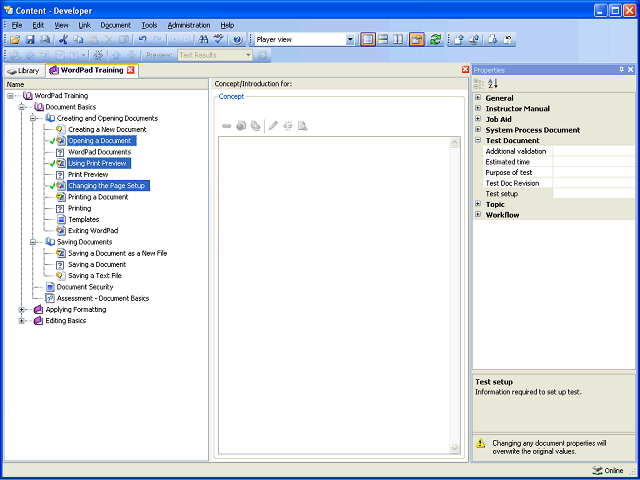Click the link chain icon in Concept pane
Viewport: 640px width, 480px height.
coord(227,126)
